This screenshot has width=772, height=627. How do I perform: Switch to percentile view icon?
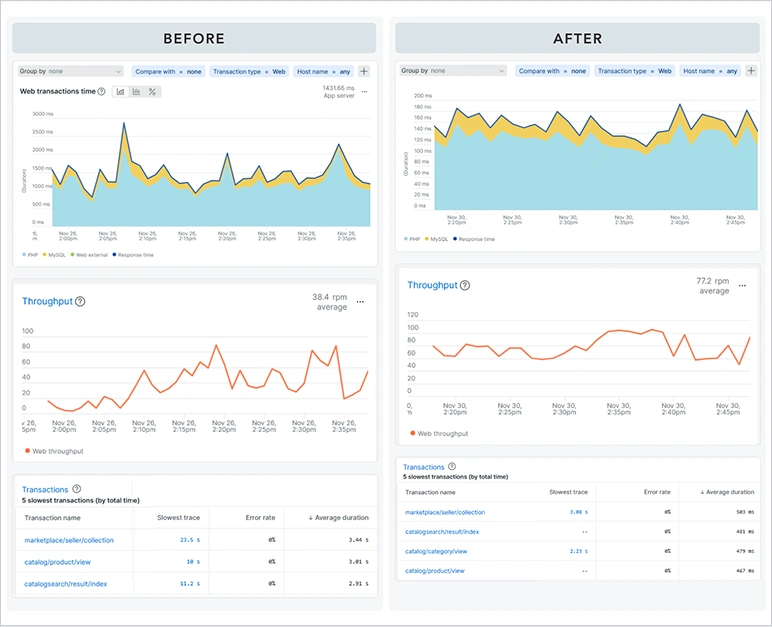(152, 92)
